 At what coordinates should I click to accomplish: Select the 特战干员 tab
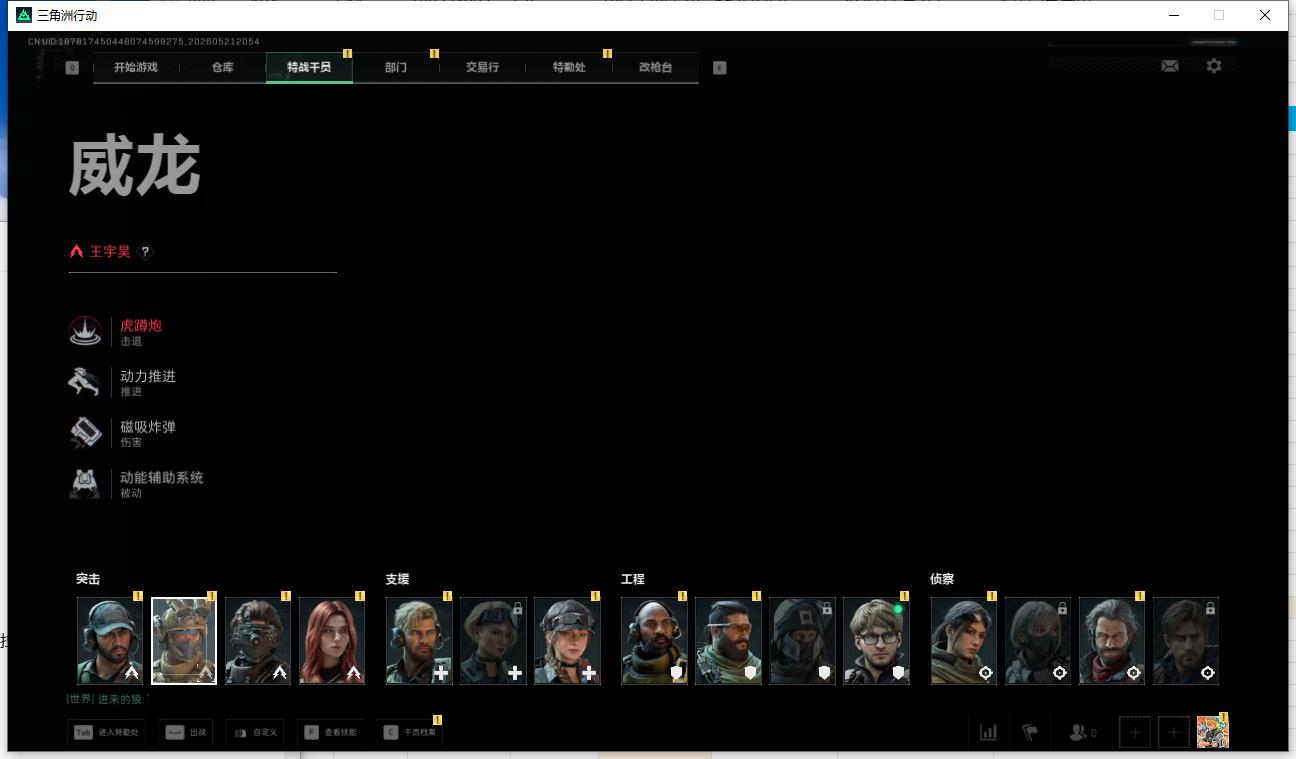pyautogui.click(x=309, y=68)
